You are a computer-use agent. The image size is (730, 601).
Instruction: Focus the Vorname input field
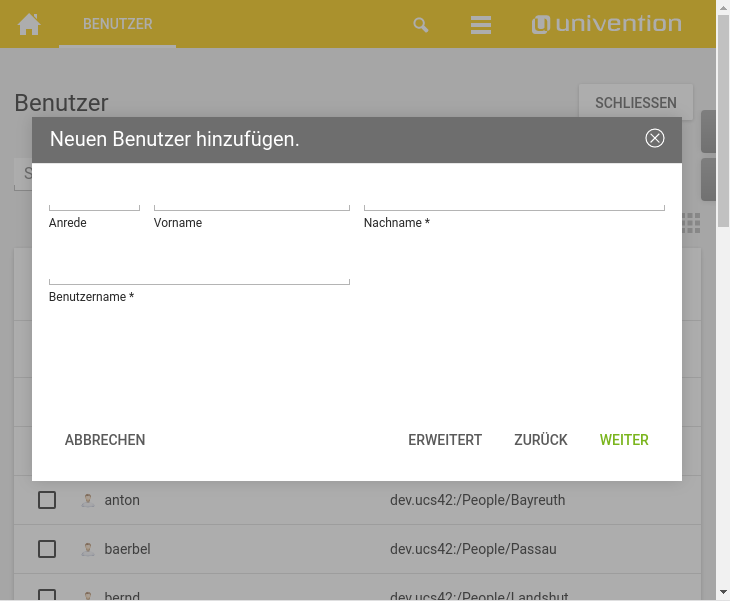click(251, 201)
